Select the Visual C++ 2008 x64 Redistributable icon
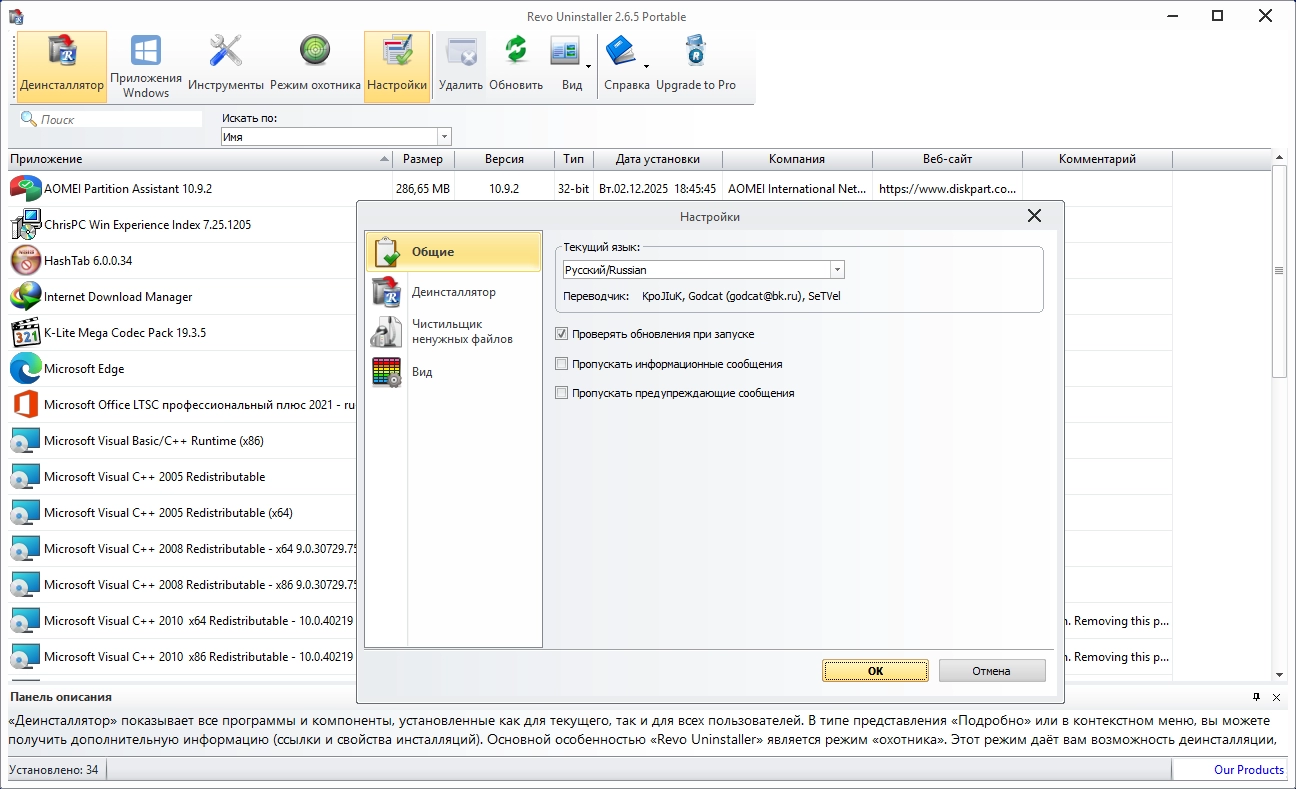 point(25,548)
